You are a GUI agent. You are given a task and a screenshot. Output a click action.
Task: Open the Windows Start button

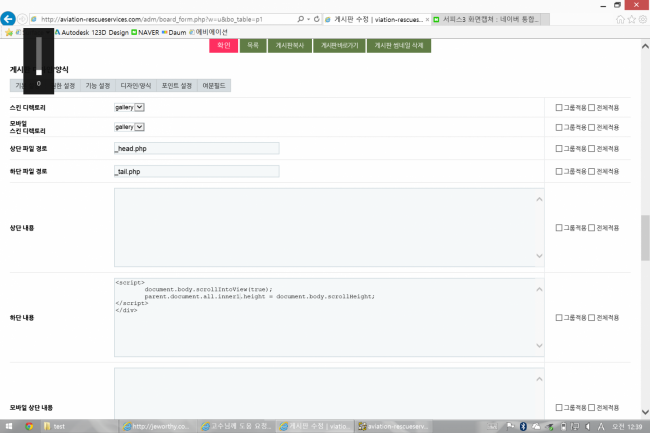pyautogui.click(x=9, y=426)
